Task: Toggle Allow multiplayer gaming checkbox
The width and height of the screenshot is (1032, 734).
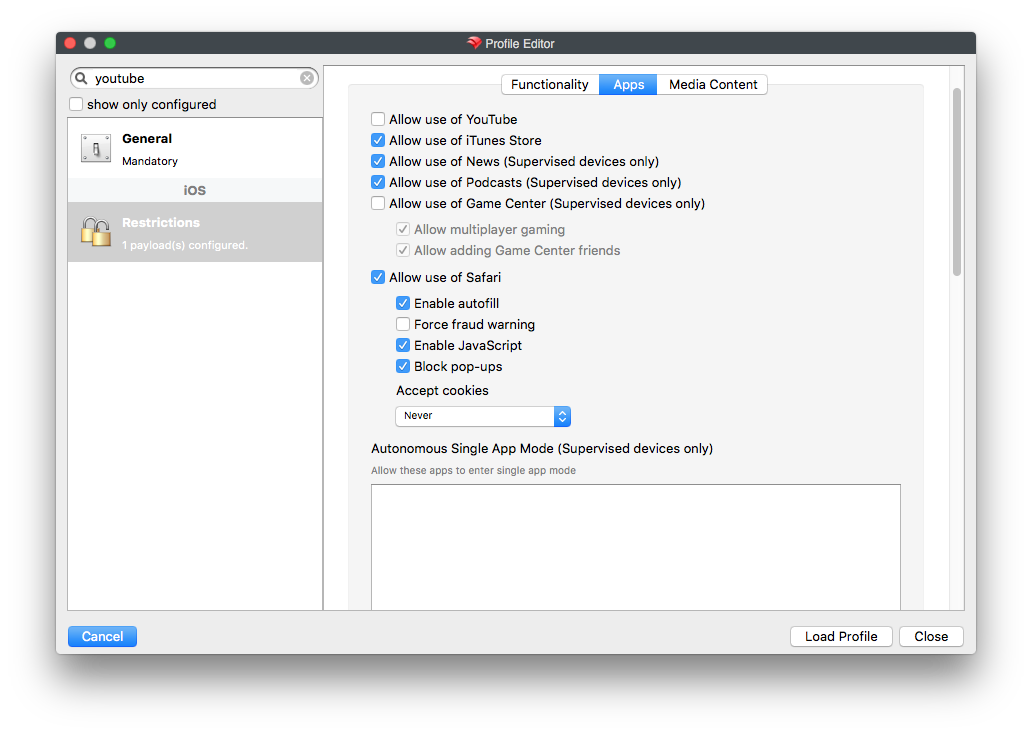Action: click(x=403, y=230)
